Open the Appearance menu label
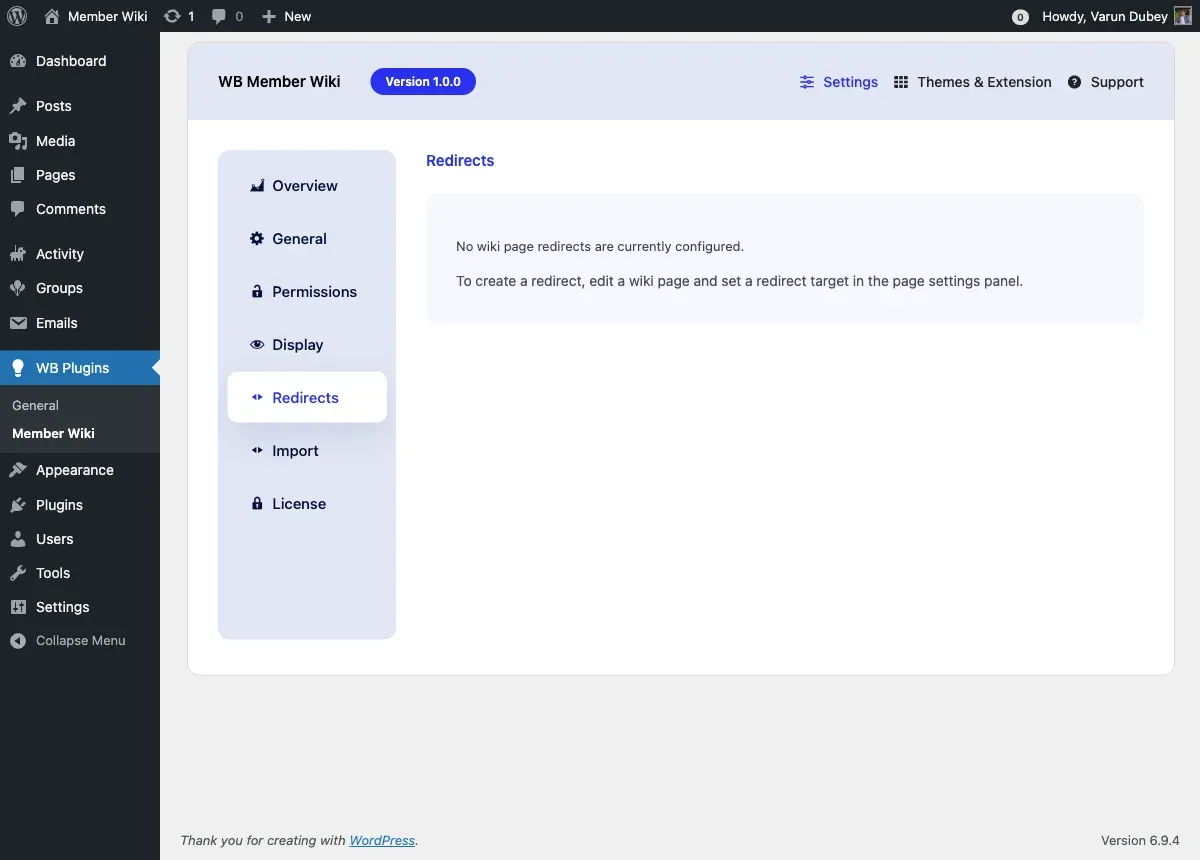This screenshot has height=860, width=1200. (x=75, y=470)
